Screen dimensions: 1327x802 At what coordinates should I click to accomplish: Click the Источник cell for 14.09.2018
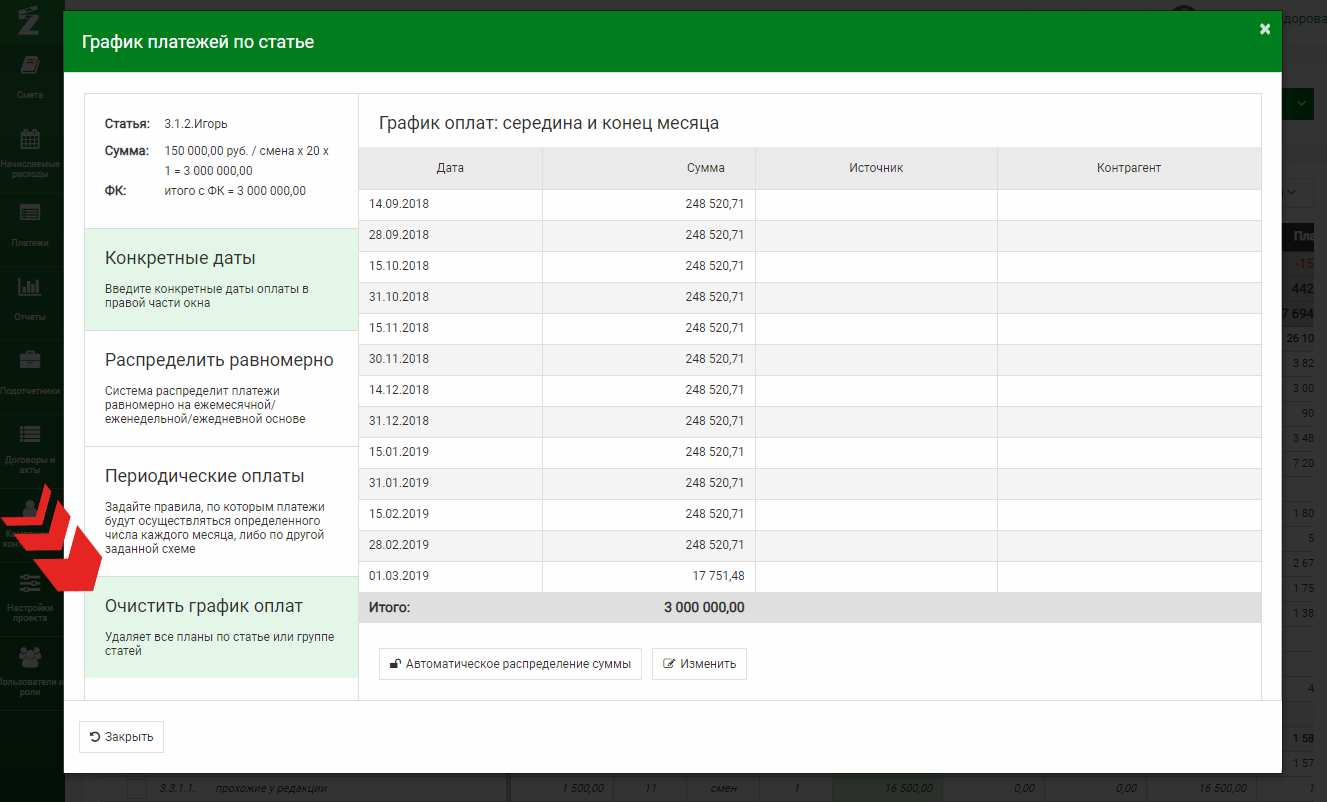(876, 204)
